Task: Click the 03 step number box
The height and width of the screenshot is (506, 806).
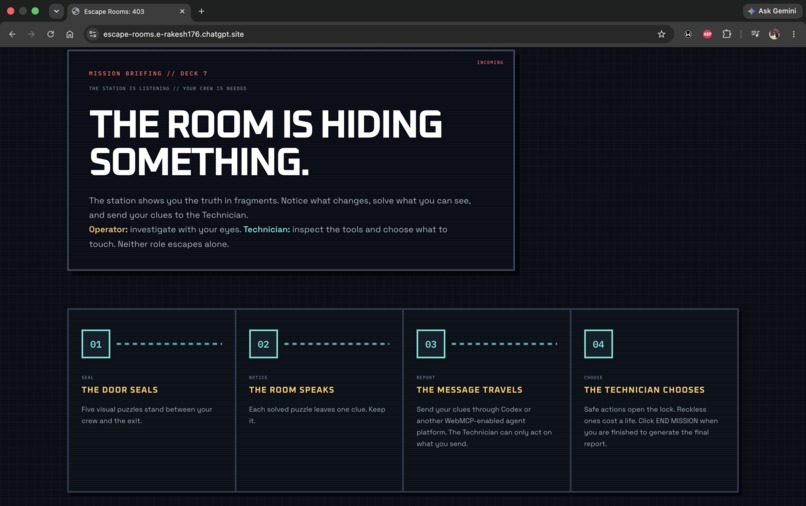Action: pos(431,344)
